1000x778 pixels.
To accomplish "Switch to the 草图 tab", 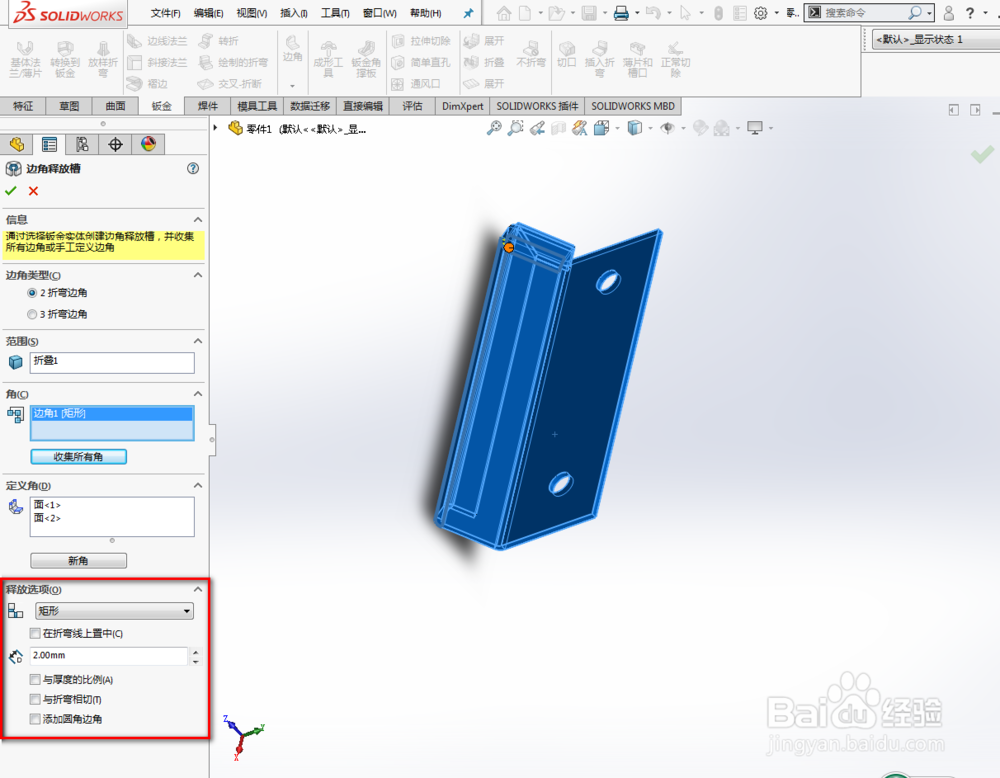I will [x=69, y=106].
